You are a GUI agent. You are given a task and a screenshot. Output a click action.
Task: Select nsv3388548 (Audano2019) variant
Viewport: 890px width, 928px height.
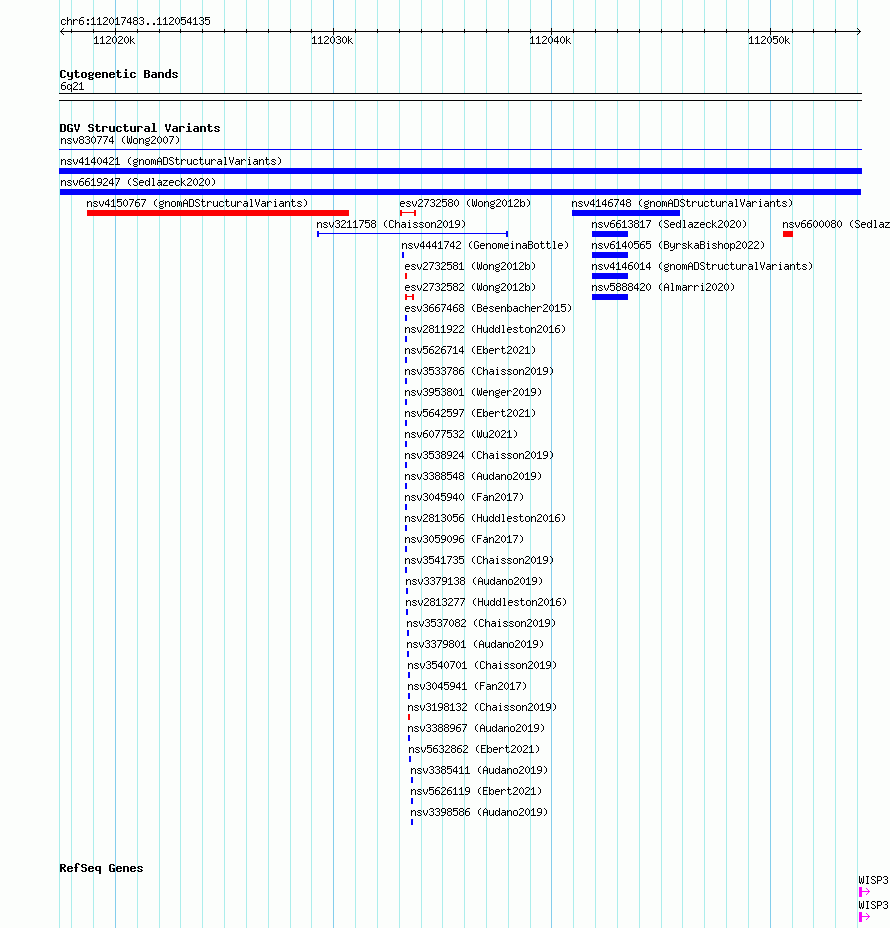tap(473, 476)
